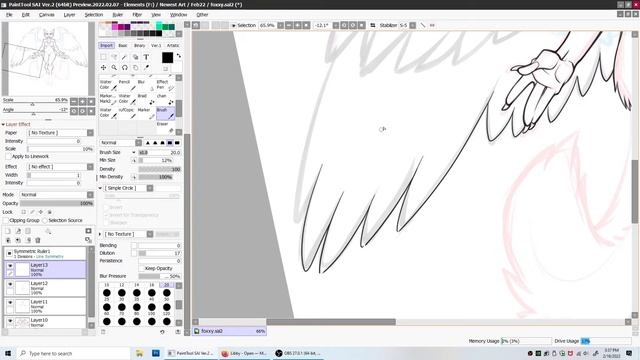The image size is (640, 360).
Task: Select the Magic Wand tool
Action: [125, 57]
